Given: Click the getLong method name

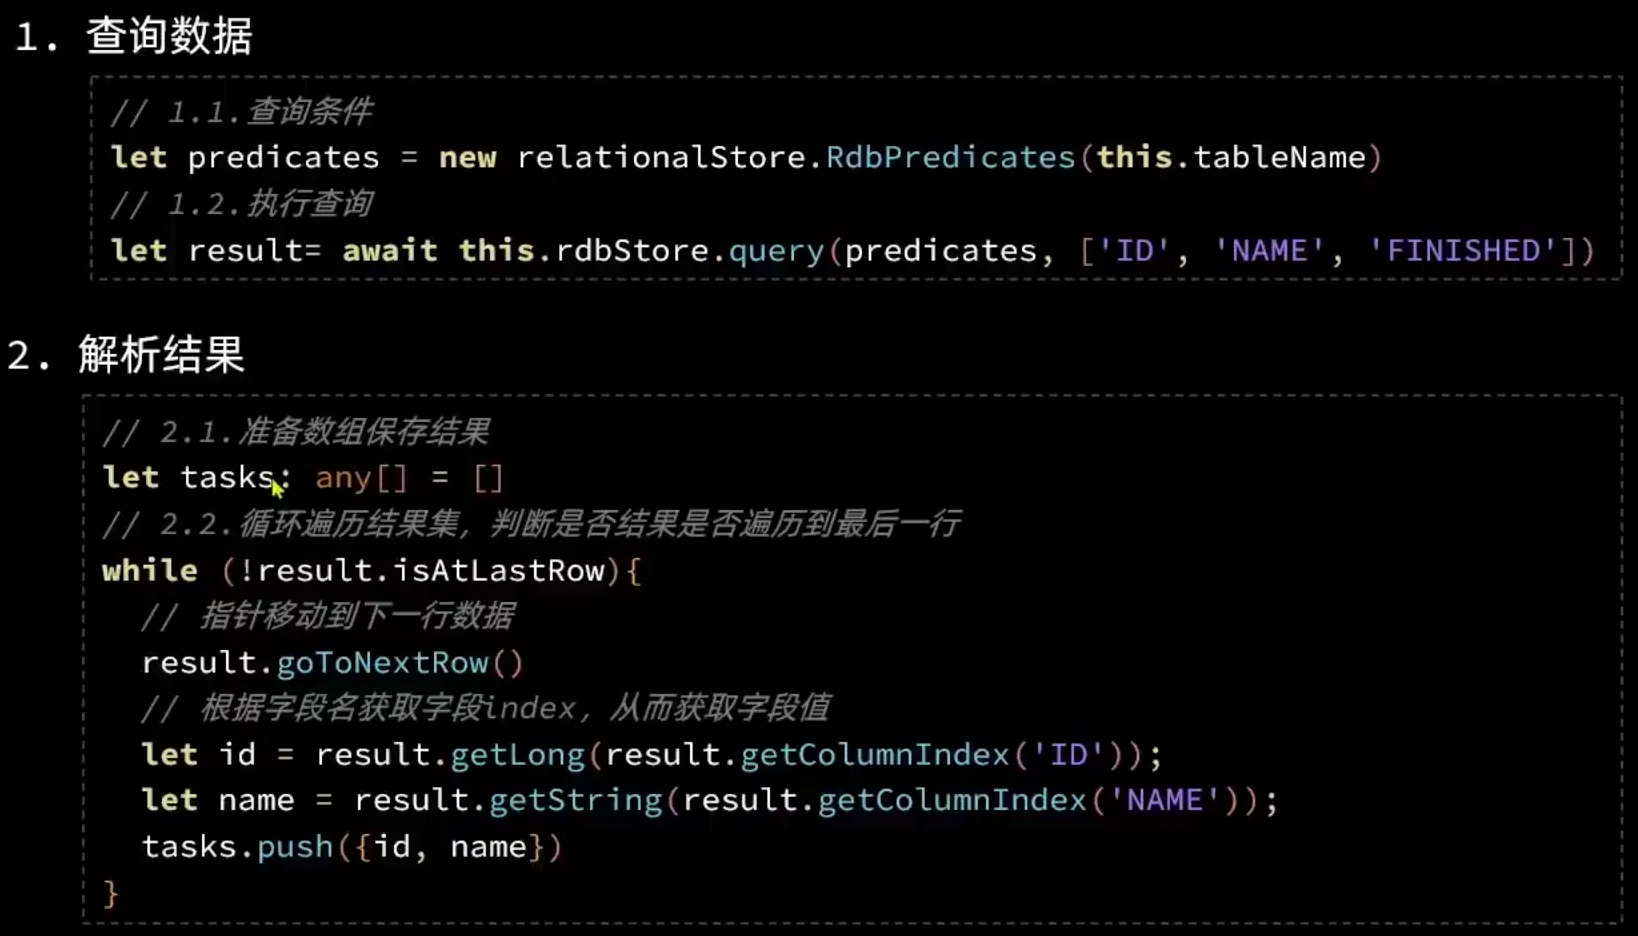Looking at the screenshot, I should point(517,754).
